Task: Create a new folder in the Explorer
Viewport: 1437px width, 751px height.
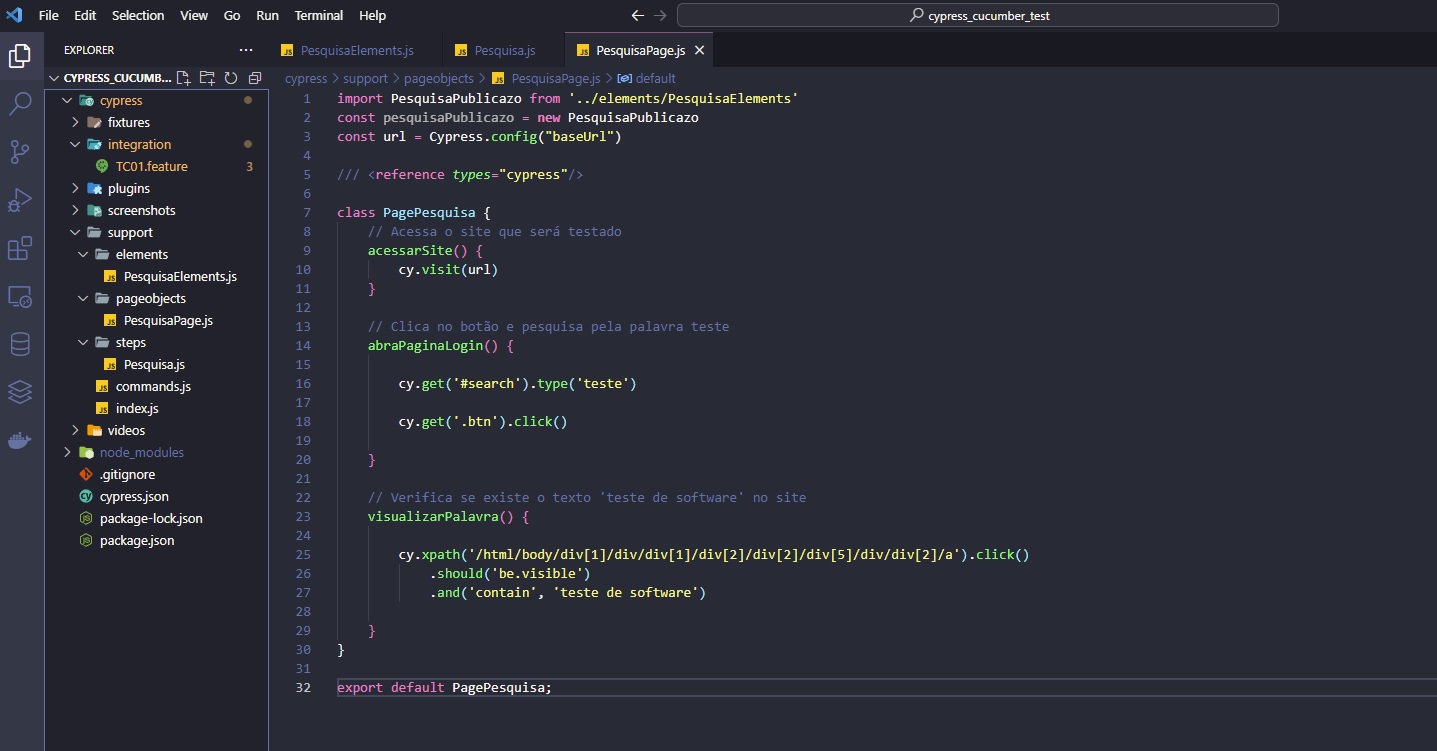Action: point(207,77)
